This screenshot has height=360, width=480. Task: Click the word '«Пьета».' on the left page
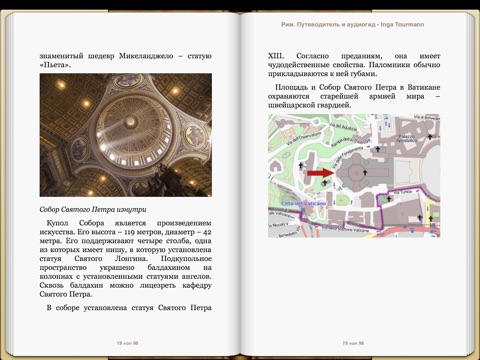(55, 65)
